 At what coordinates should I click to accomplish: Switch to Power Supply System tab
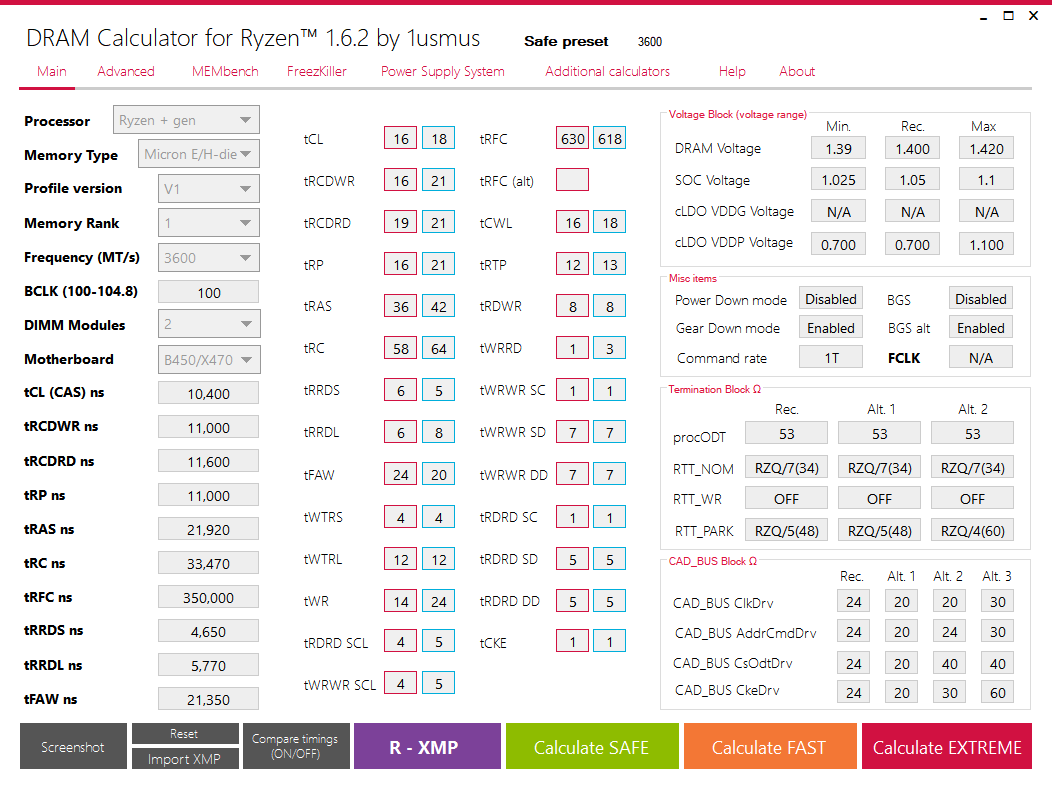tap(442, 71)
